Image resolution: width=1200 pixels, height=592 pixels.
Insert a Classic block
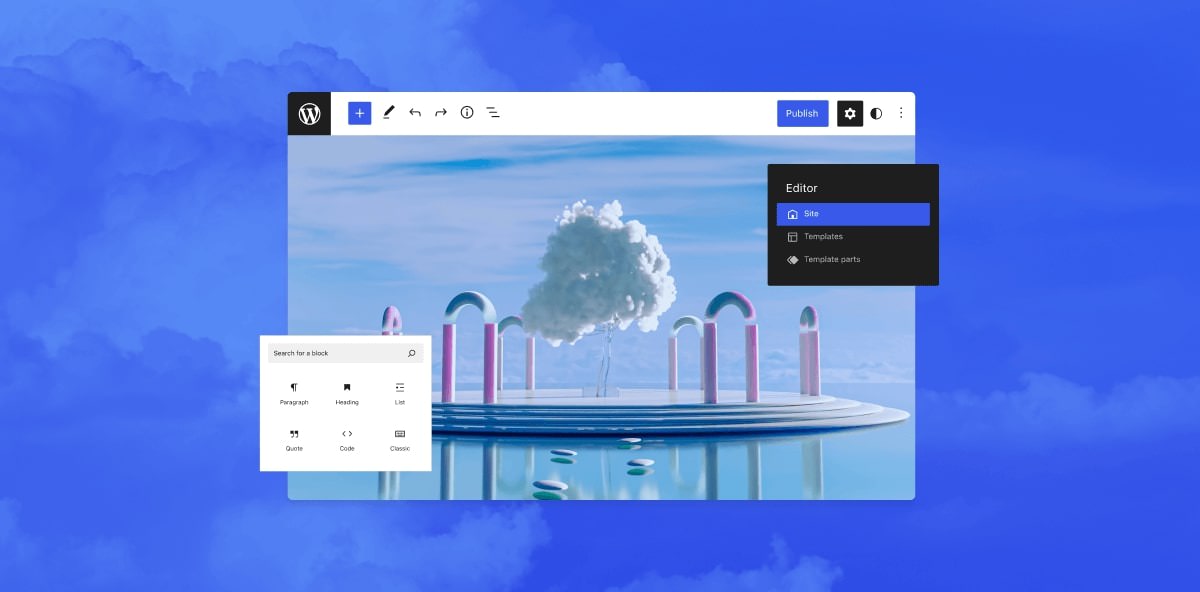point(400,440)
